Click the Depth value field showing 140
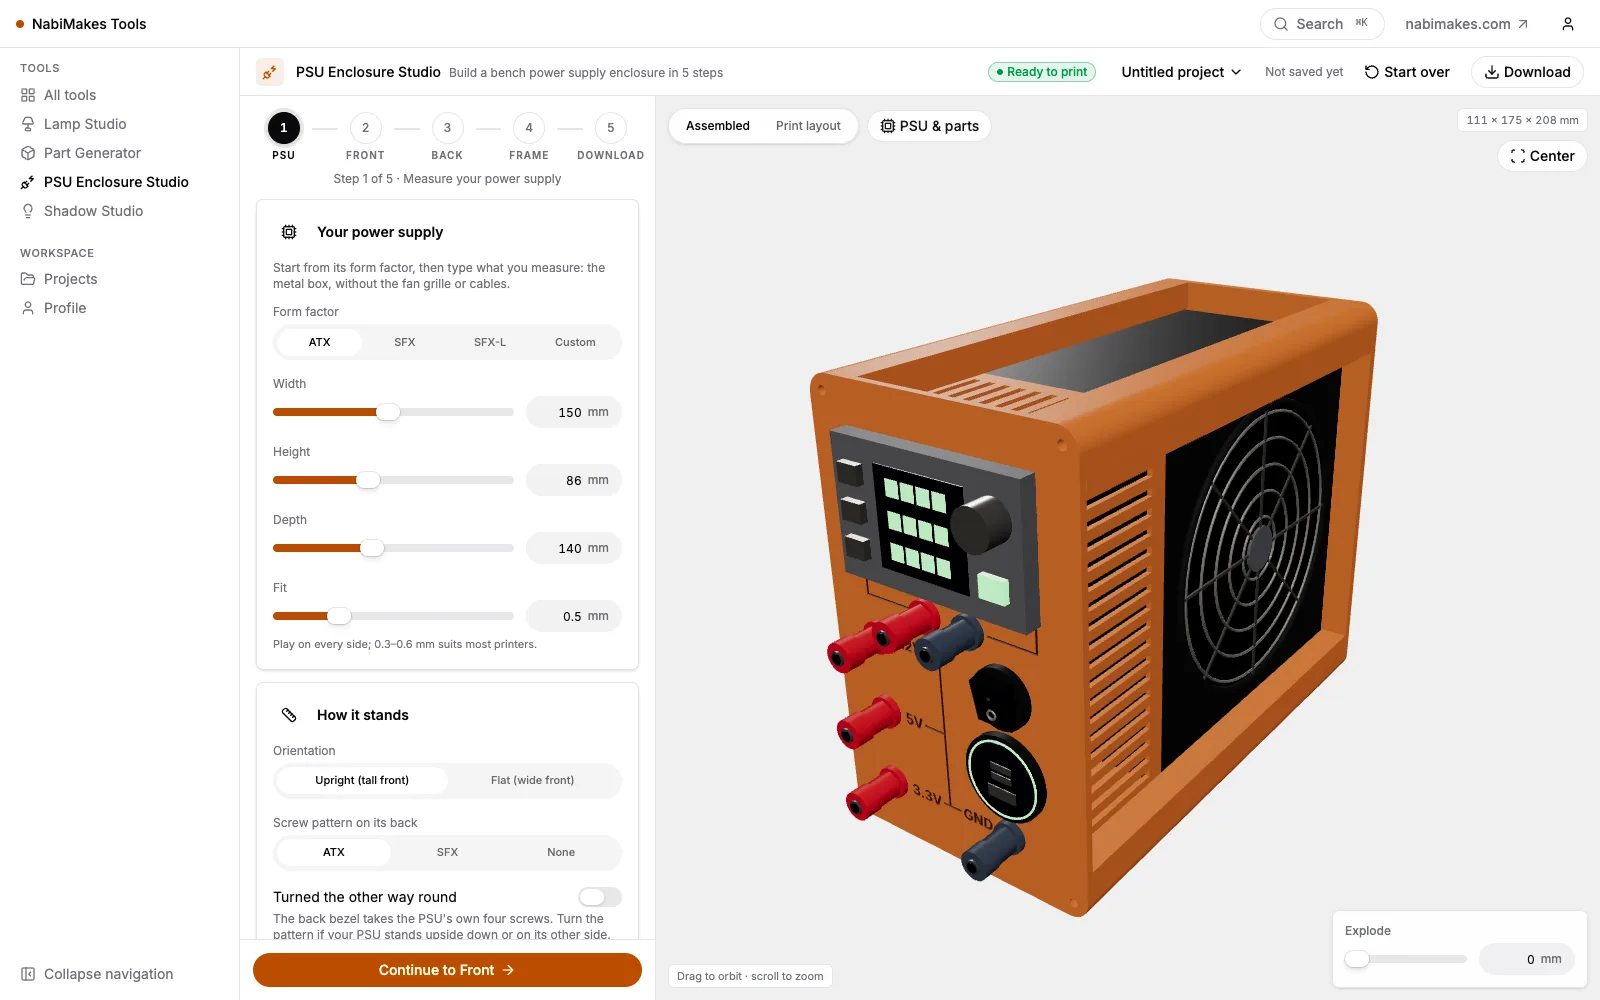1600x1000 pixels. (x=574, y=548)
